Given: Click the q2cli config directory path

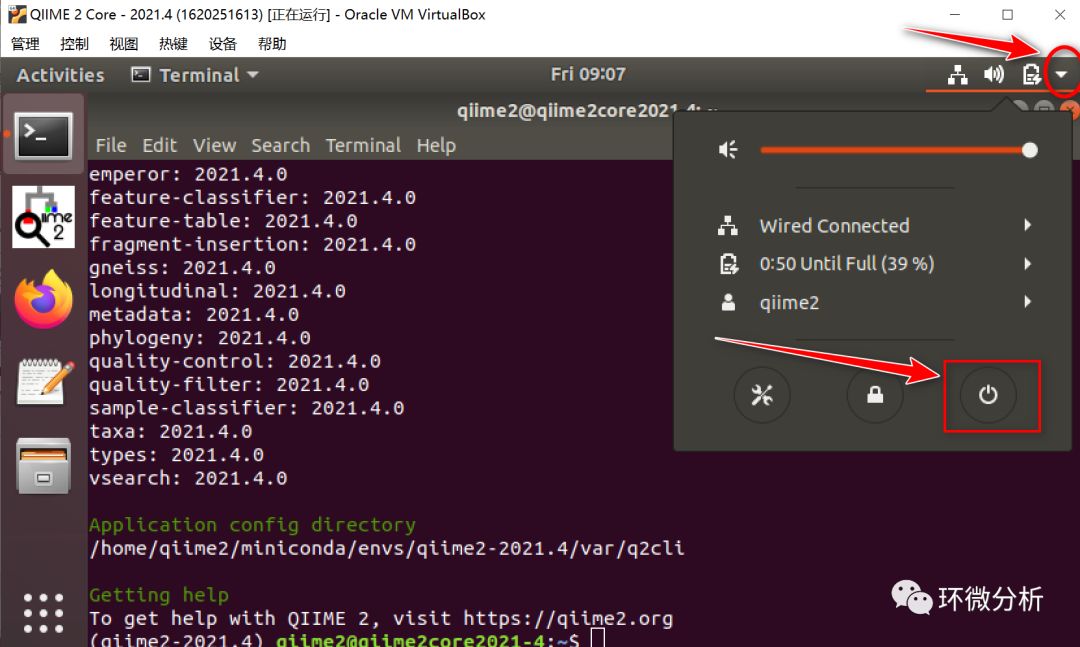Looking at the screenshot, I should (386, 548).
